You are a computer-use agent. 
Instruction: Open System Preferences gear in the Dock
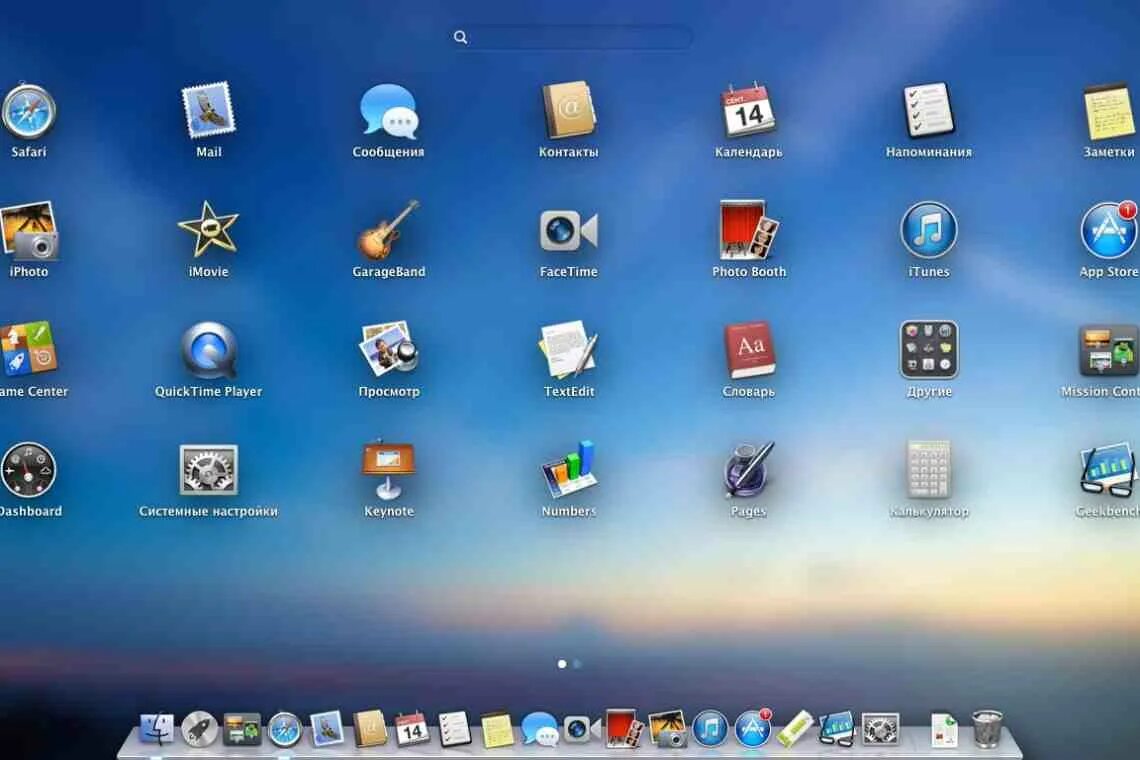[880, 729]
